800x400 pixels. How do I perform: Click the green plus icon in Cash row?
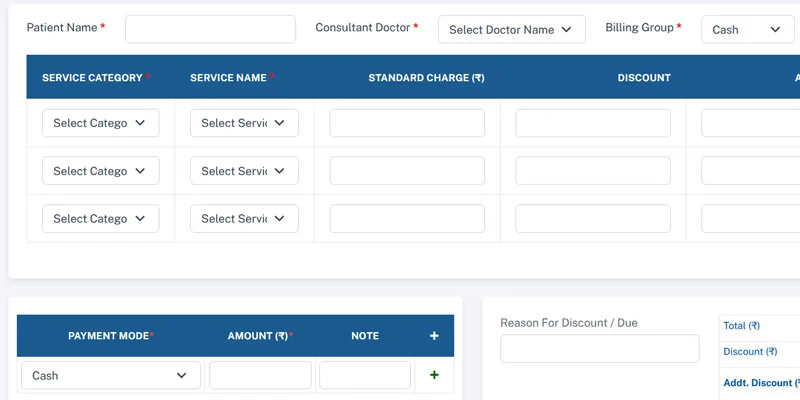pos(434,375)
